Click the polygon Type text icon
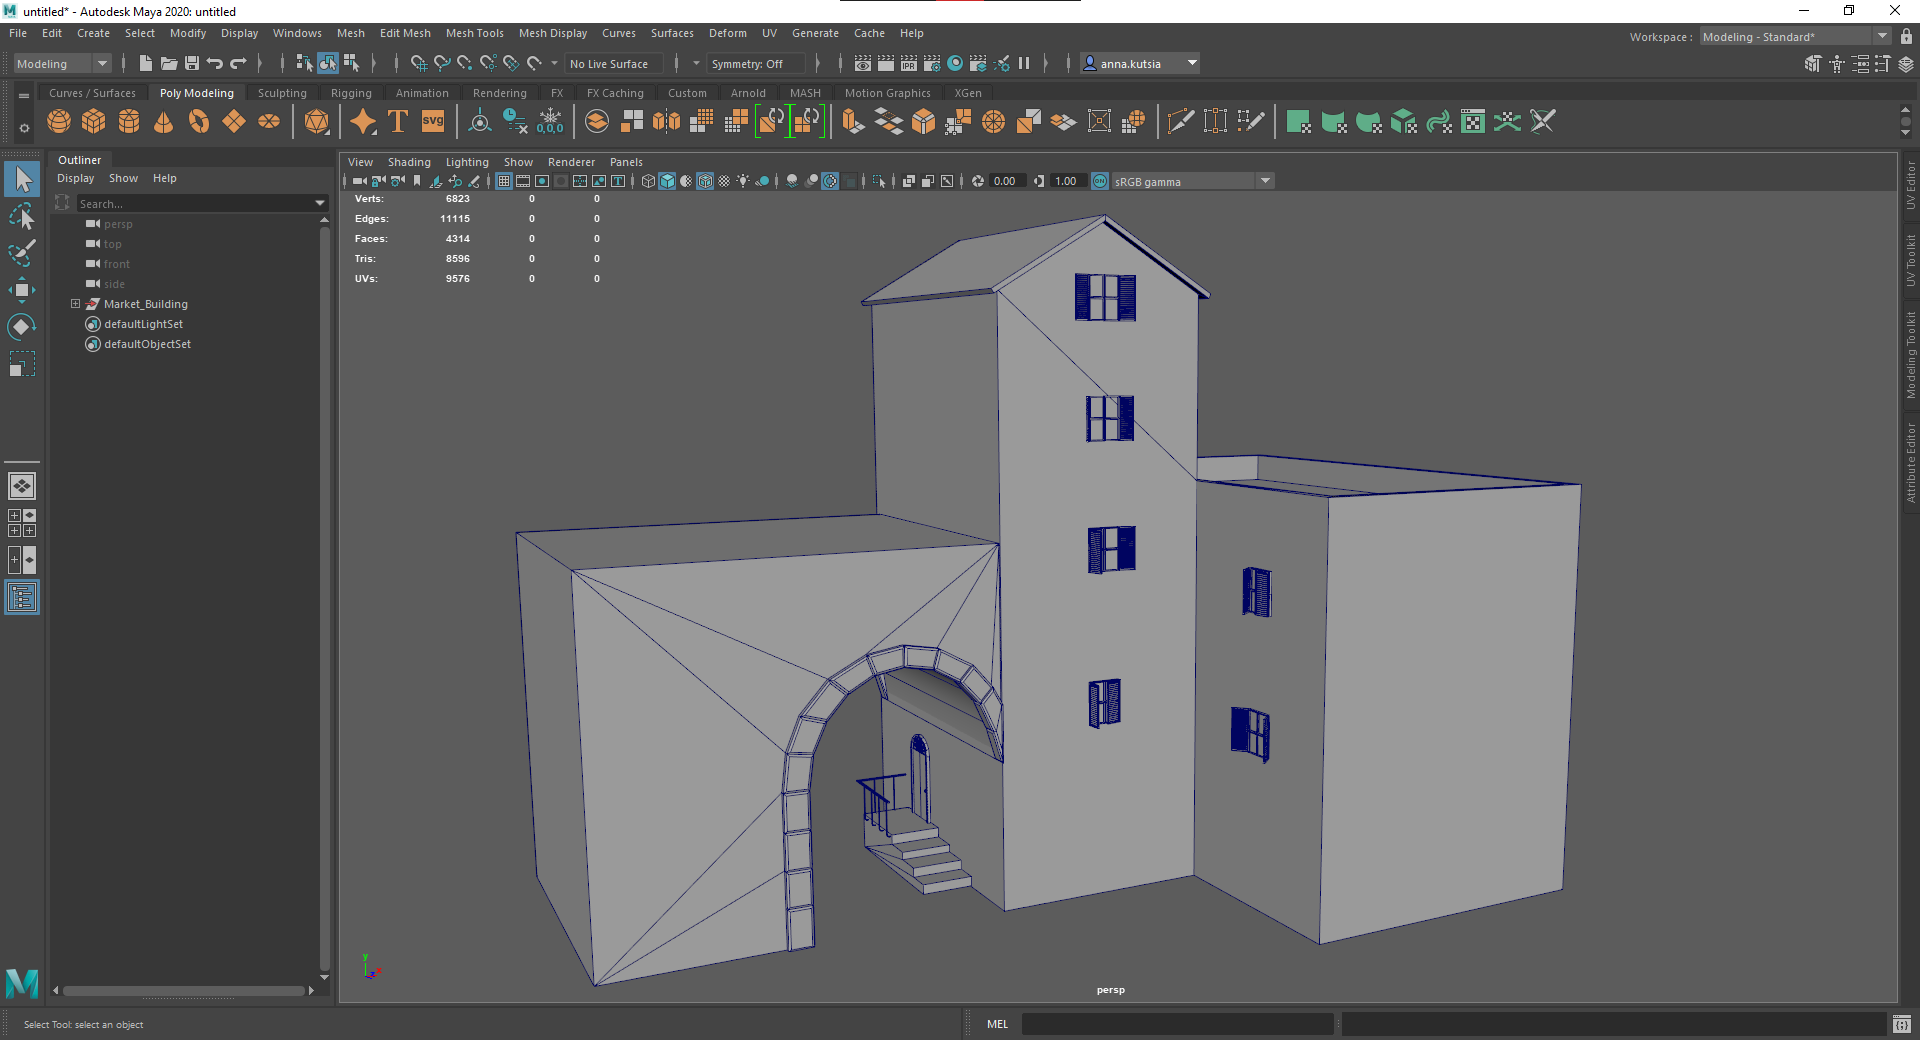Image resolution: width=1920 pixels, height=1040 pixels. click(x=398, y=122)
